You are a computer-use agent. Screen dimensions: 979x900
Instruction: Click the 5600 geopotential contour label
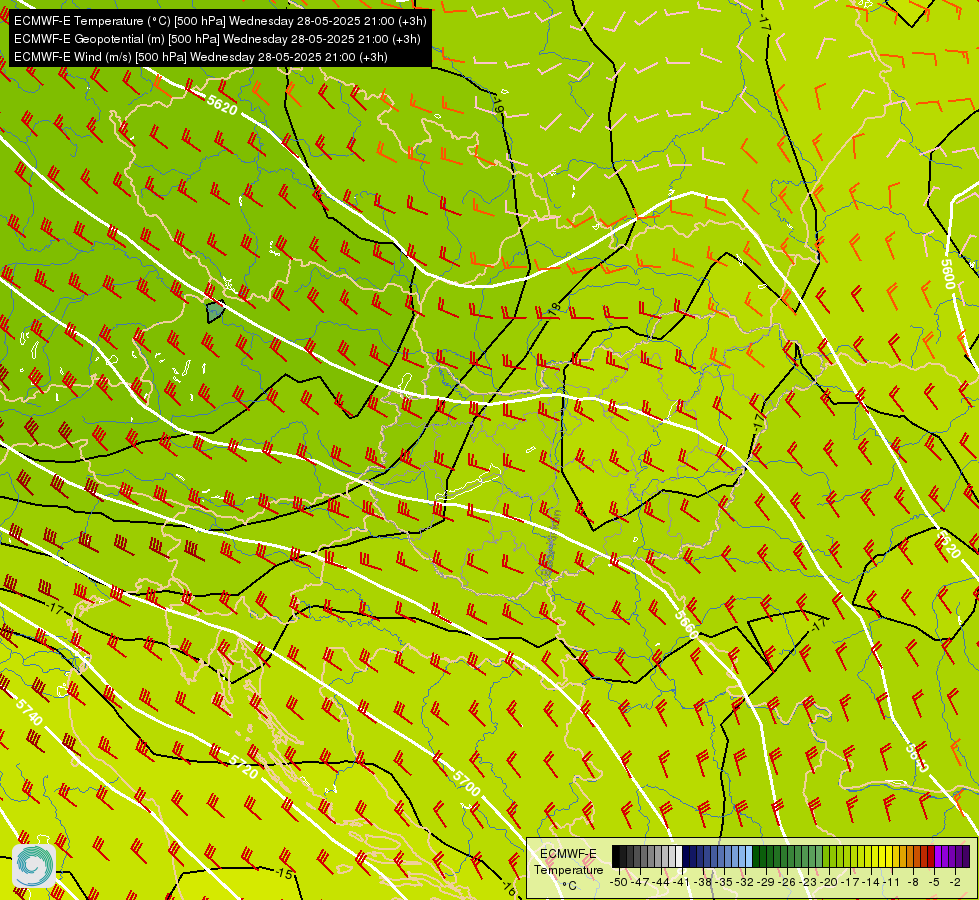click(x=948, y=274)
